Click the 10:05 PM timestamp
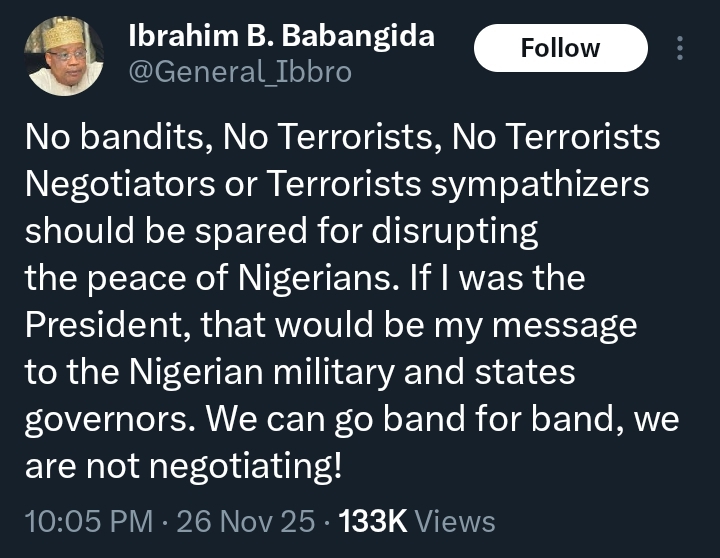Viewport: 720px width, 558px height. click(x=88, y=521)
